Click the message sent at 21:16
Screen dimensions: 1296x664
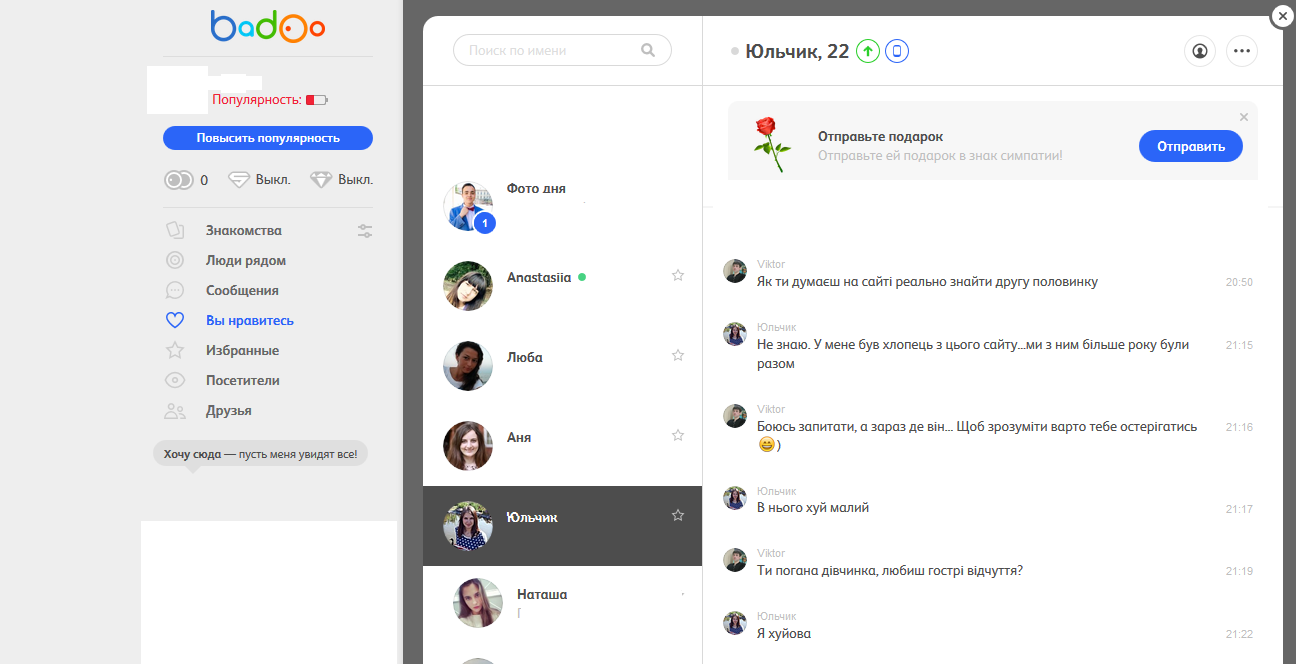pos(977,435)
